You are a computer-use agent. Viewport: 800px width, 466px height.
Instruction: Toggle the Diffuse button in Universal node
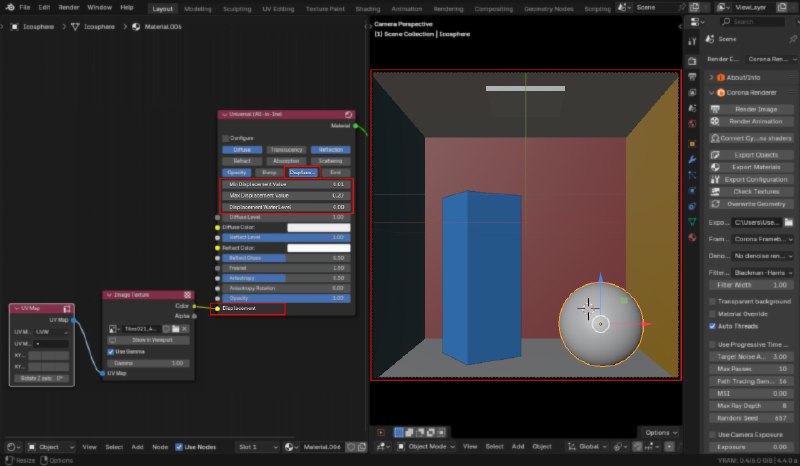pos(242,150)
